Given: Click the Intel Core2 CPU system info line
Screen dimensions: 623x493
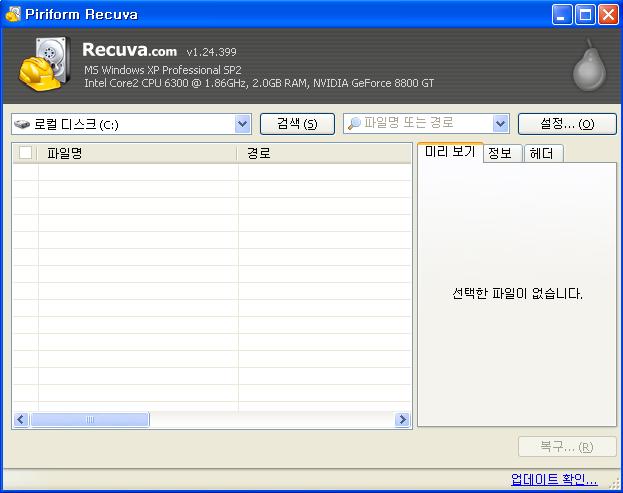Looking at the screenshot, I should [x=259, y=83].
